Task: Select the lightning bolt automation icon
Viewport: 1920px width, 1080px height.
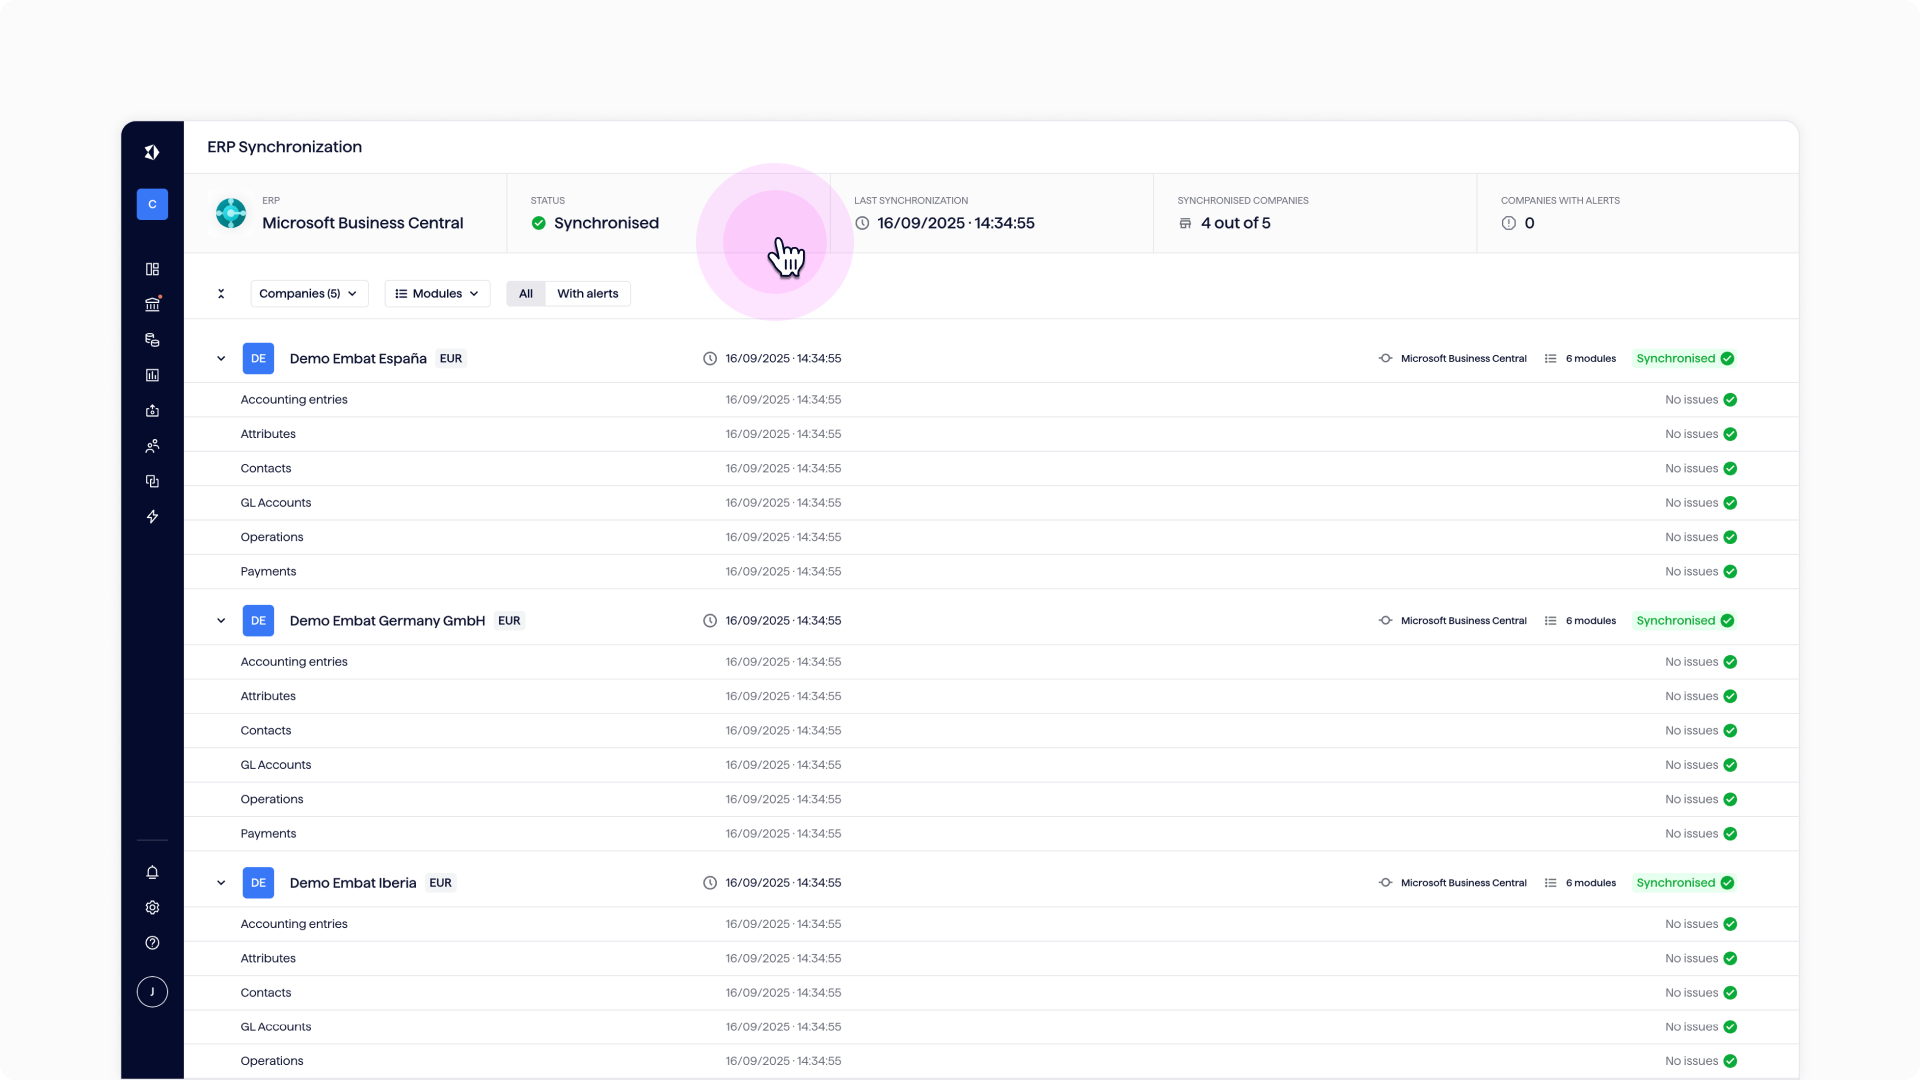Action: coord(152,517)
